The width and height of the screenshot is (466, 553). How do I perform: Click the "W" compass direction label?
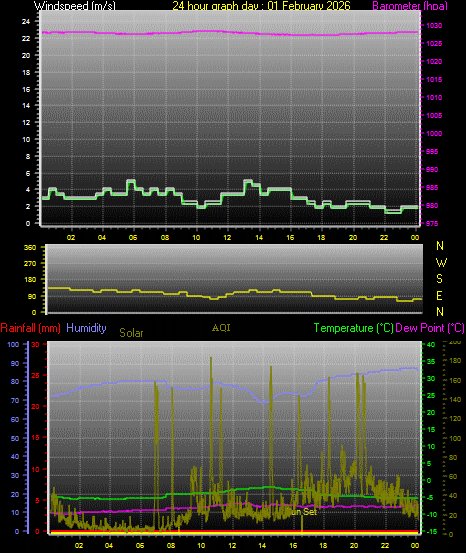441,262
